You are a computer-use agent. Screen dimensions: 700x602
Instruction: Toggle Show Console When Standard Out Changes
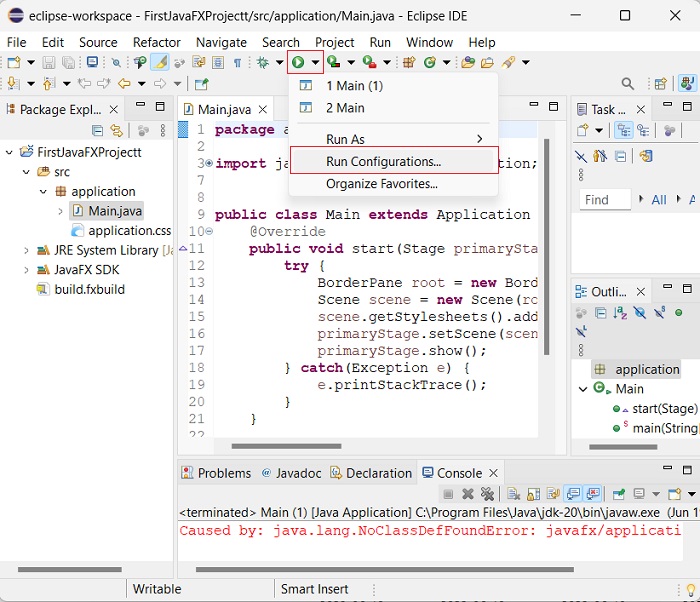point(573,494)
